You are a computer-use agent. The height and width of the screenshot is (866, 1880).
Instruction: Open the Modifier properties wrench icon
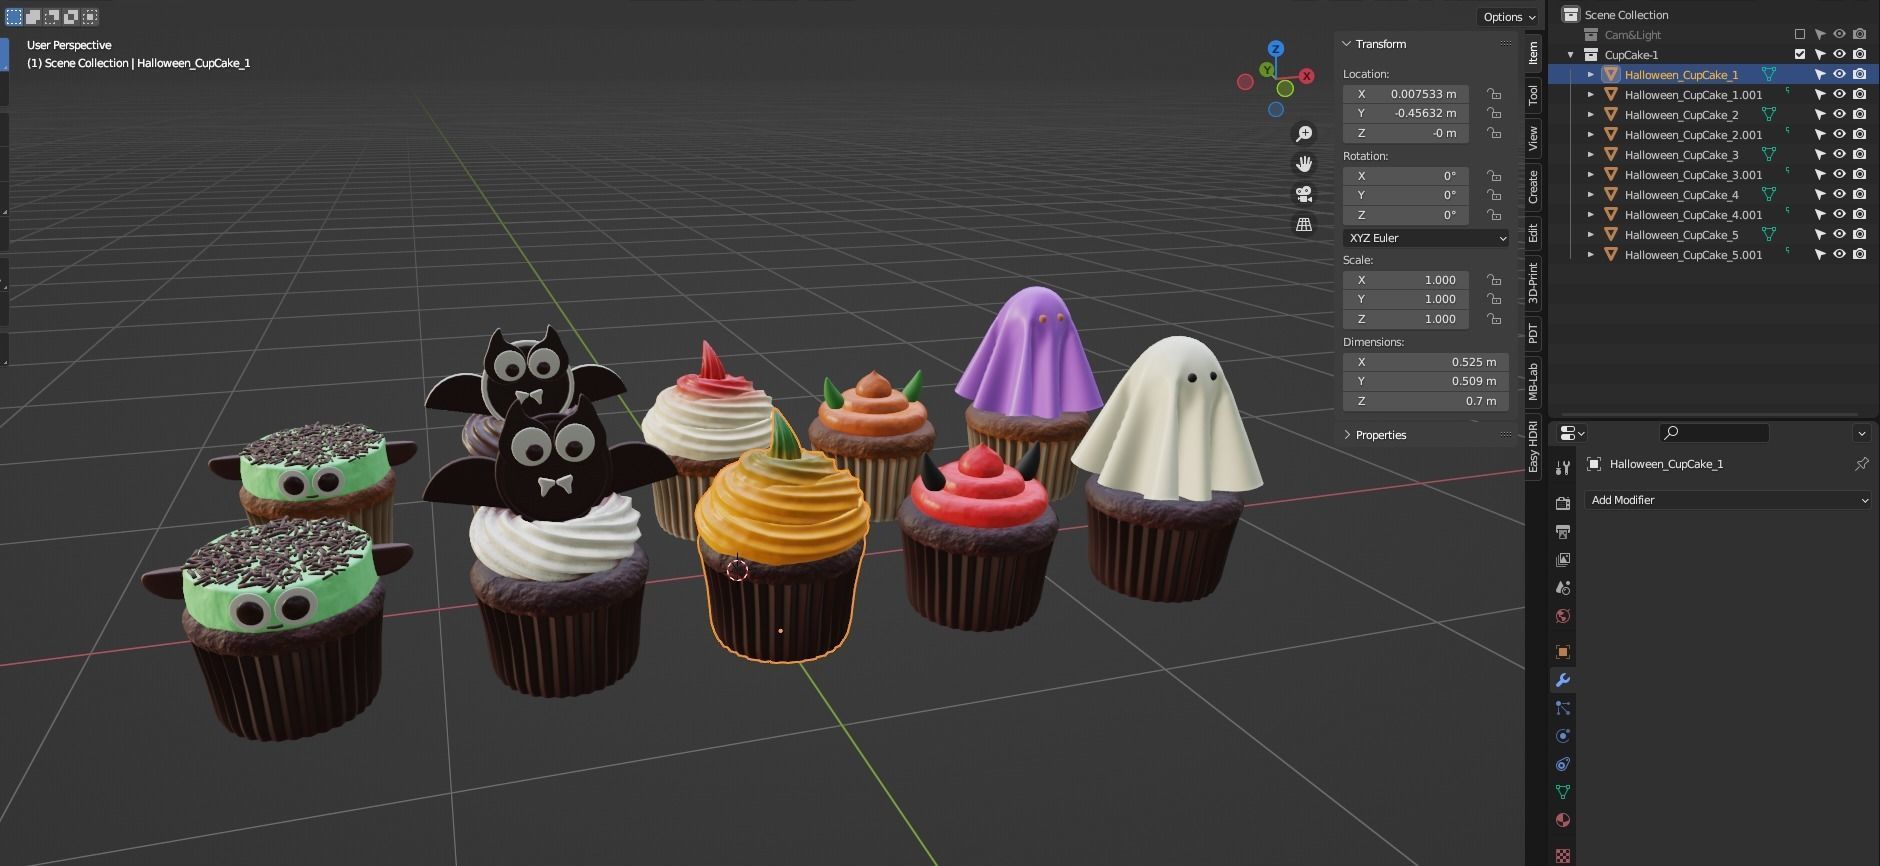1563,679
